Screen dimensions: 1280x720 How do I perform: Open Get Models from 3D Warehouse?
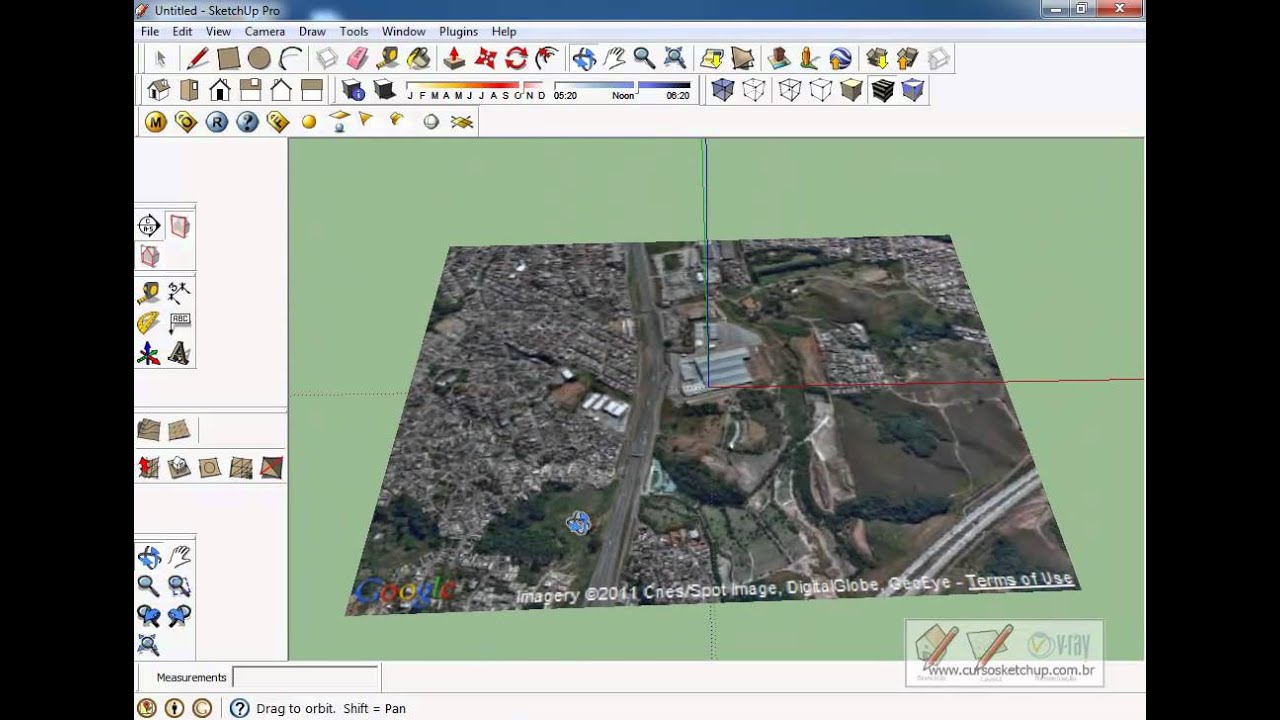pyautogui.click(x=877, y=59)
